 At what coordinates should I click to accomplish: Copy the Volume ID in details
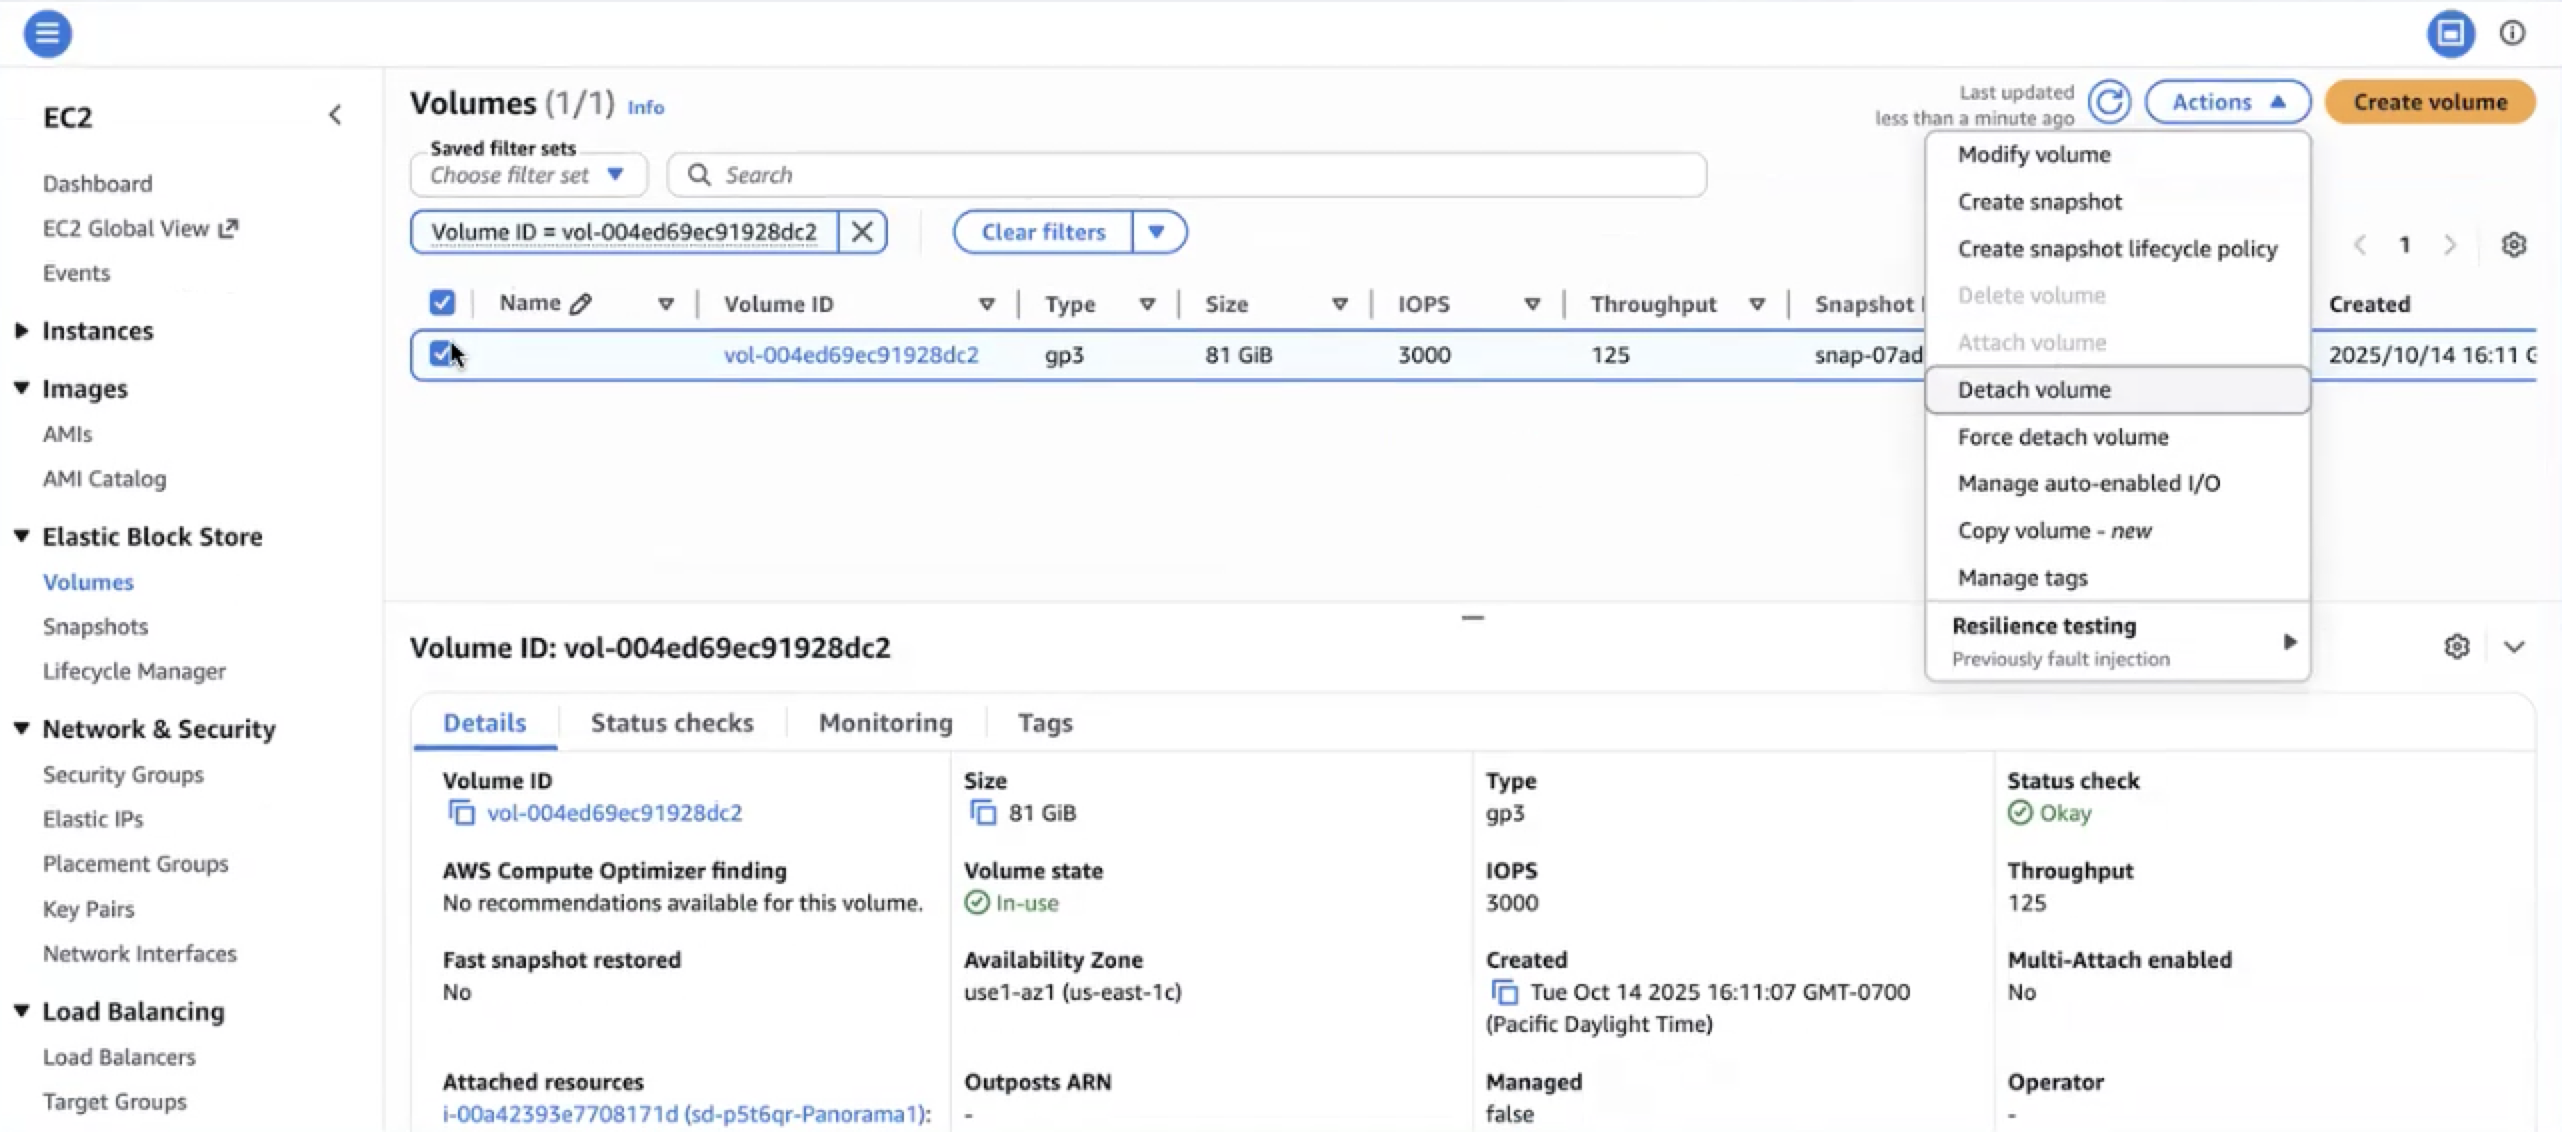(461, 813)
